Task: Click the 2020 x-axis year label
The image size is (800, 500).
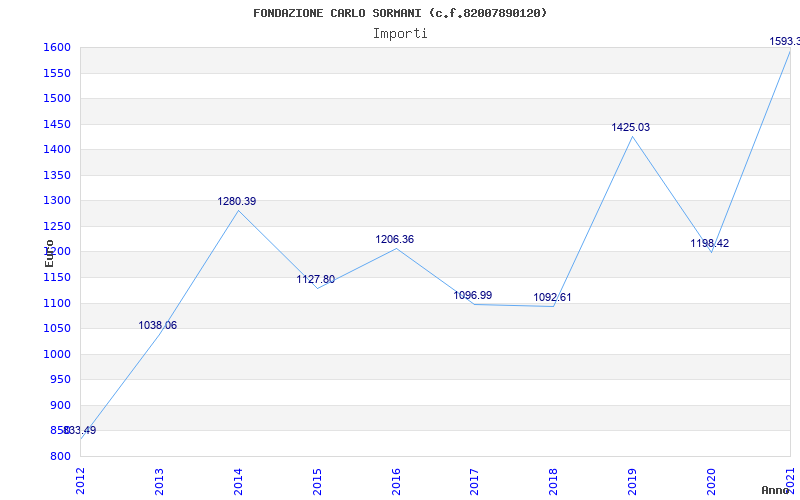Action: [711, 481]
